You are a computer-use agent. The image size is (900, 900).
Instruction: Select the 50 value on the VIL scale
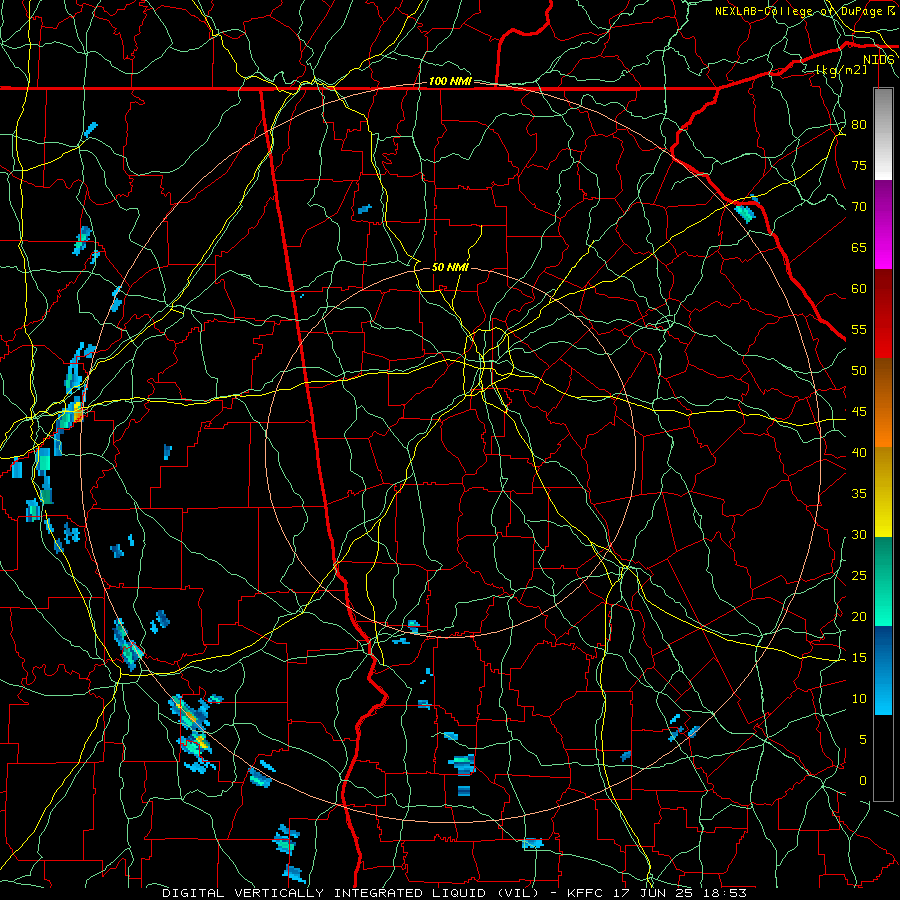(x=859, y=371)
